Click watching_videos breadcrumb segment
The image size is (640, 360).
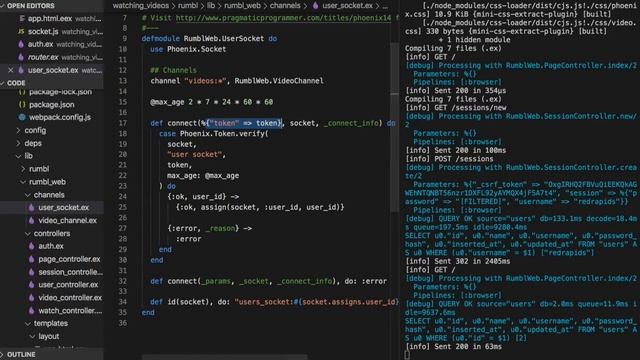click(140, 6)
